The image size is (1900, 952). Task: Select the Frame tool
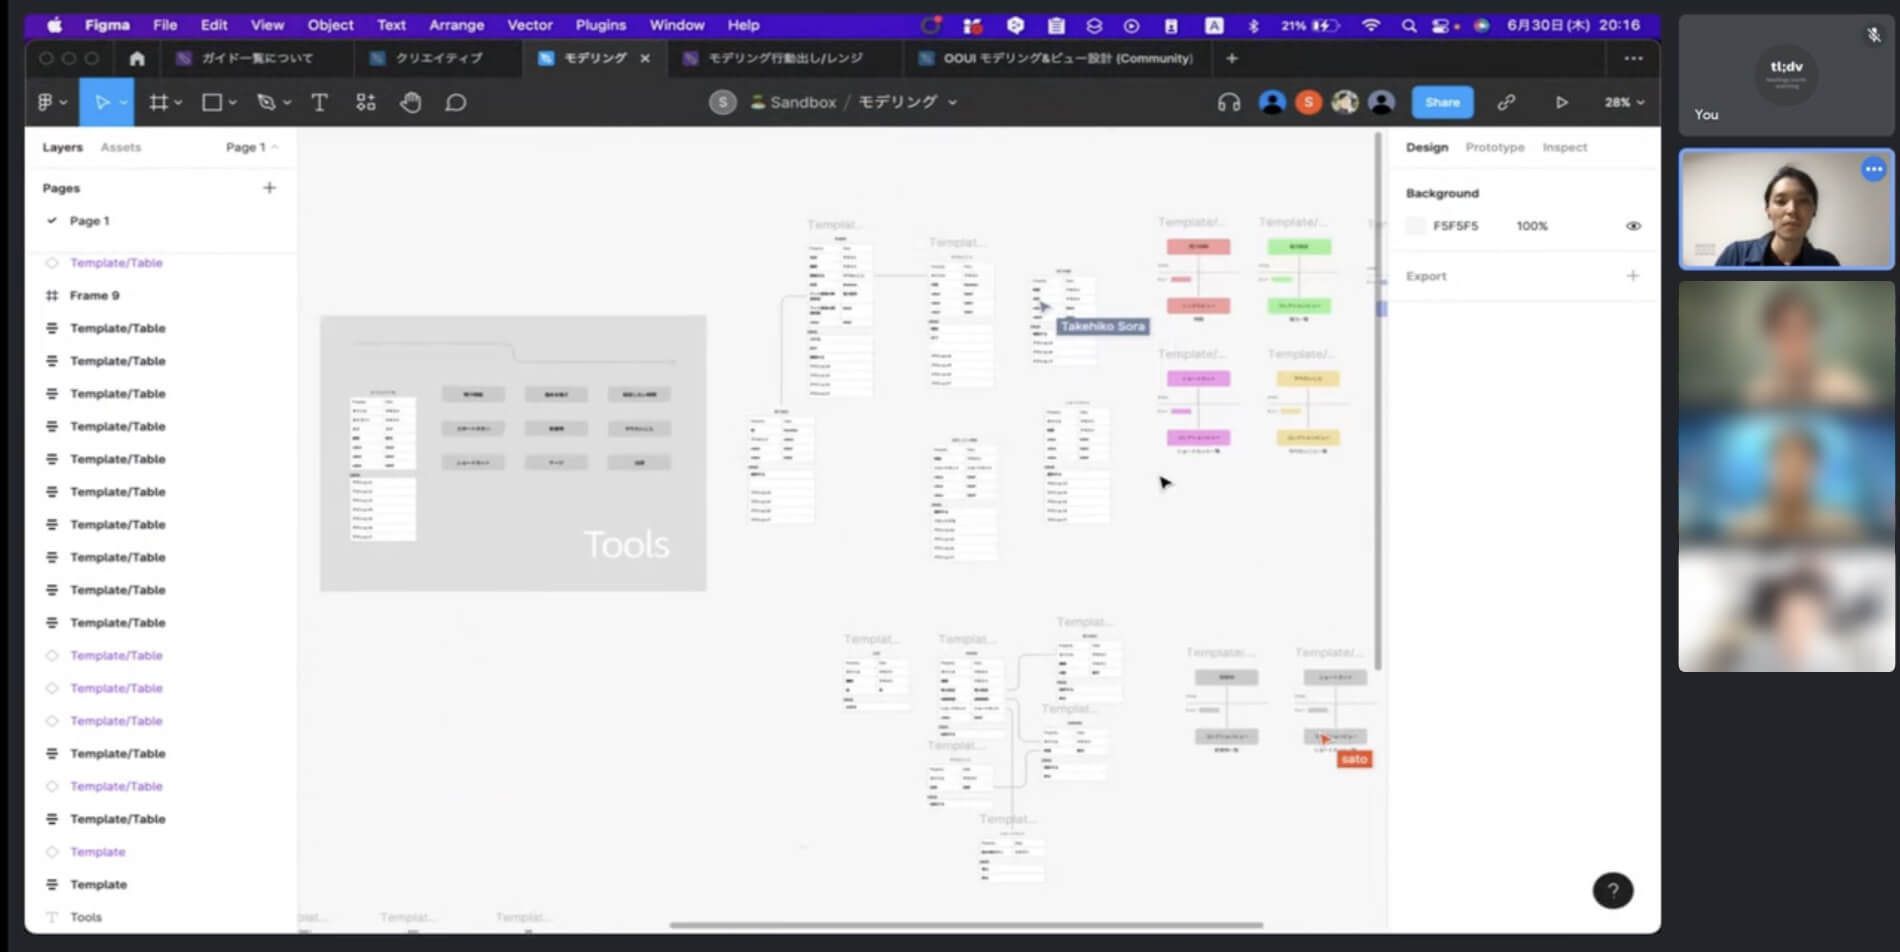pyautogui.click(x=158, y=102)
